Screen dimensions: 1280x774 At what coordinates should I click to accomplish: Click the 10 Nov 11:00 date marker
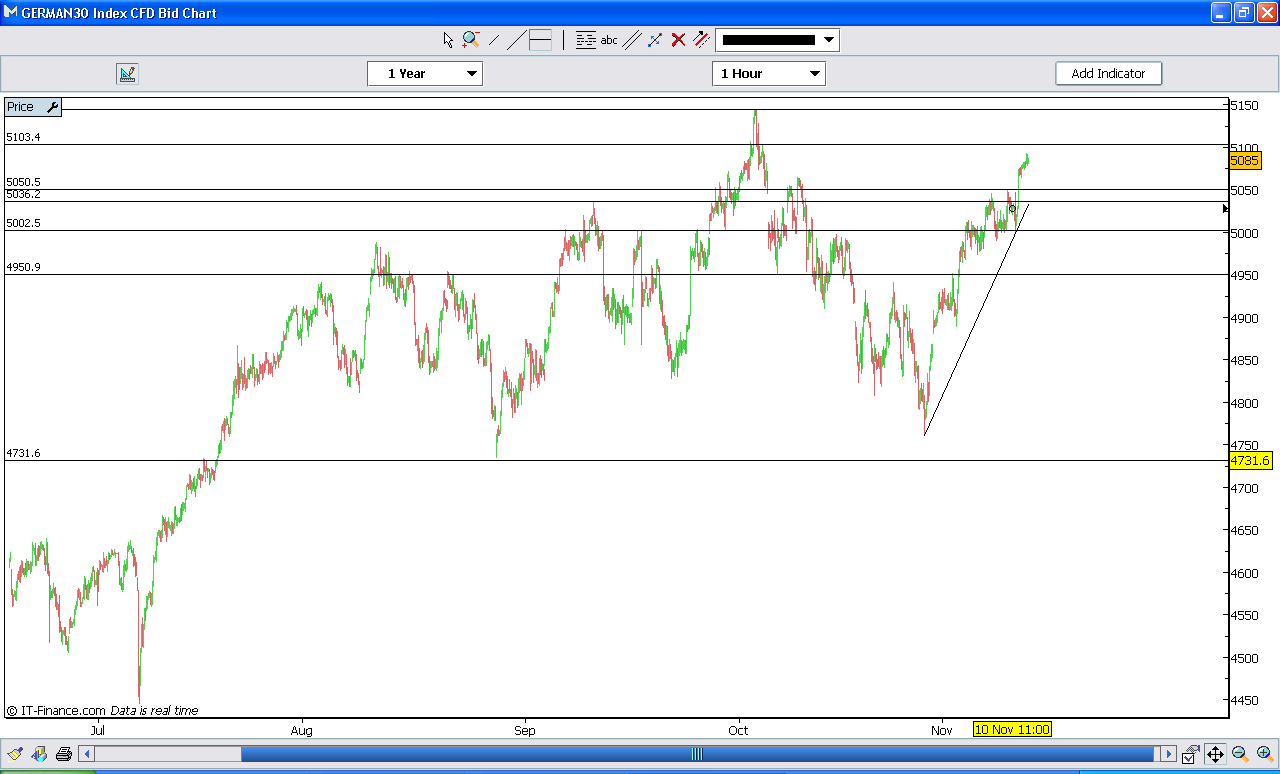(x=1012, y=729)
